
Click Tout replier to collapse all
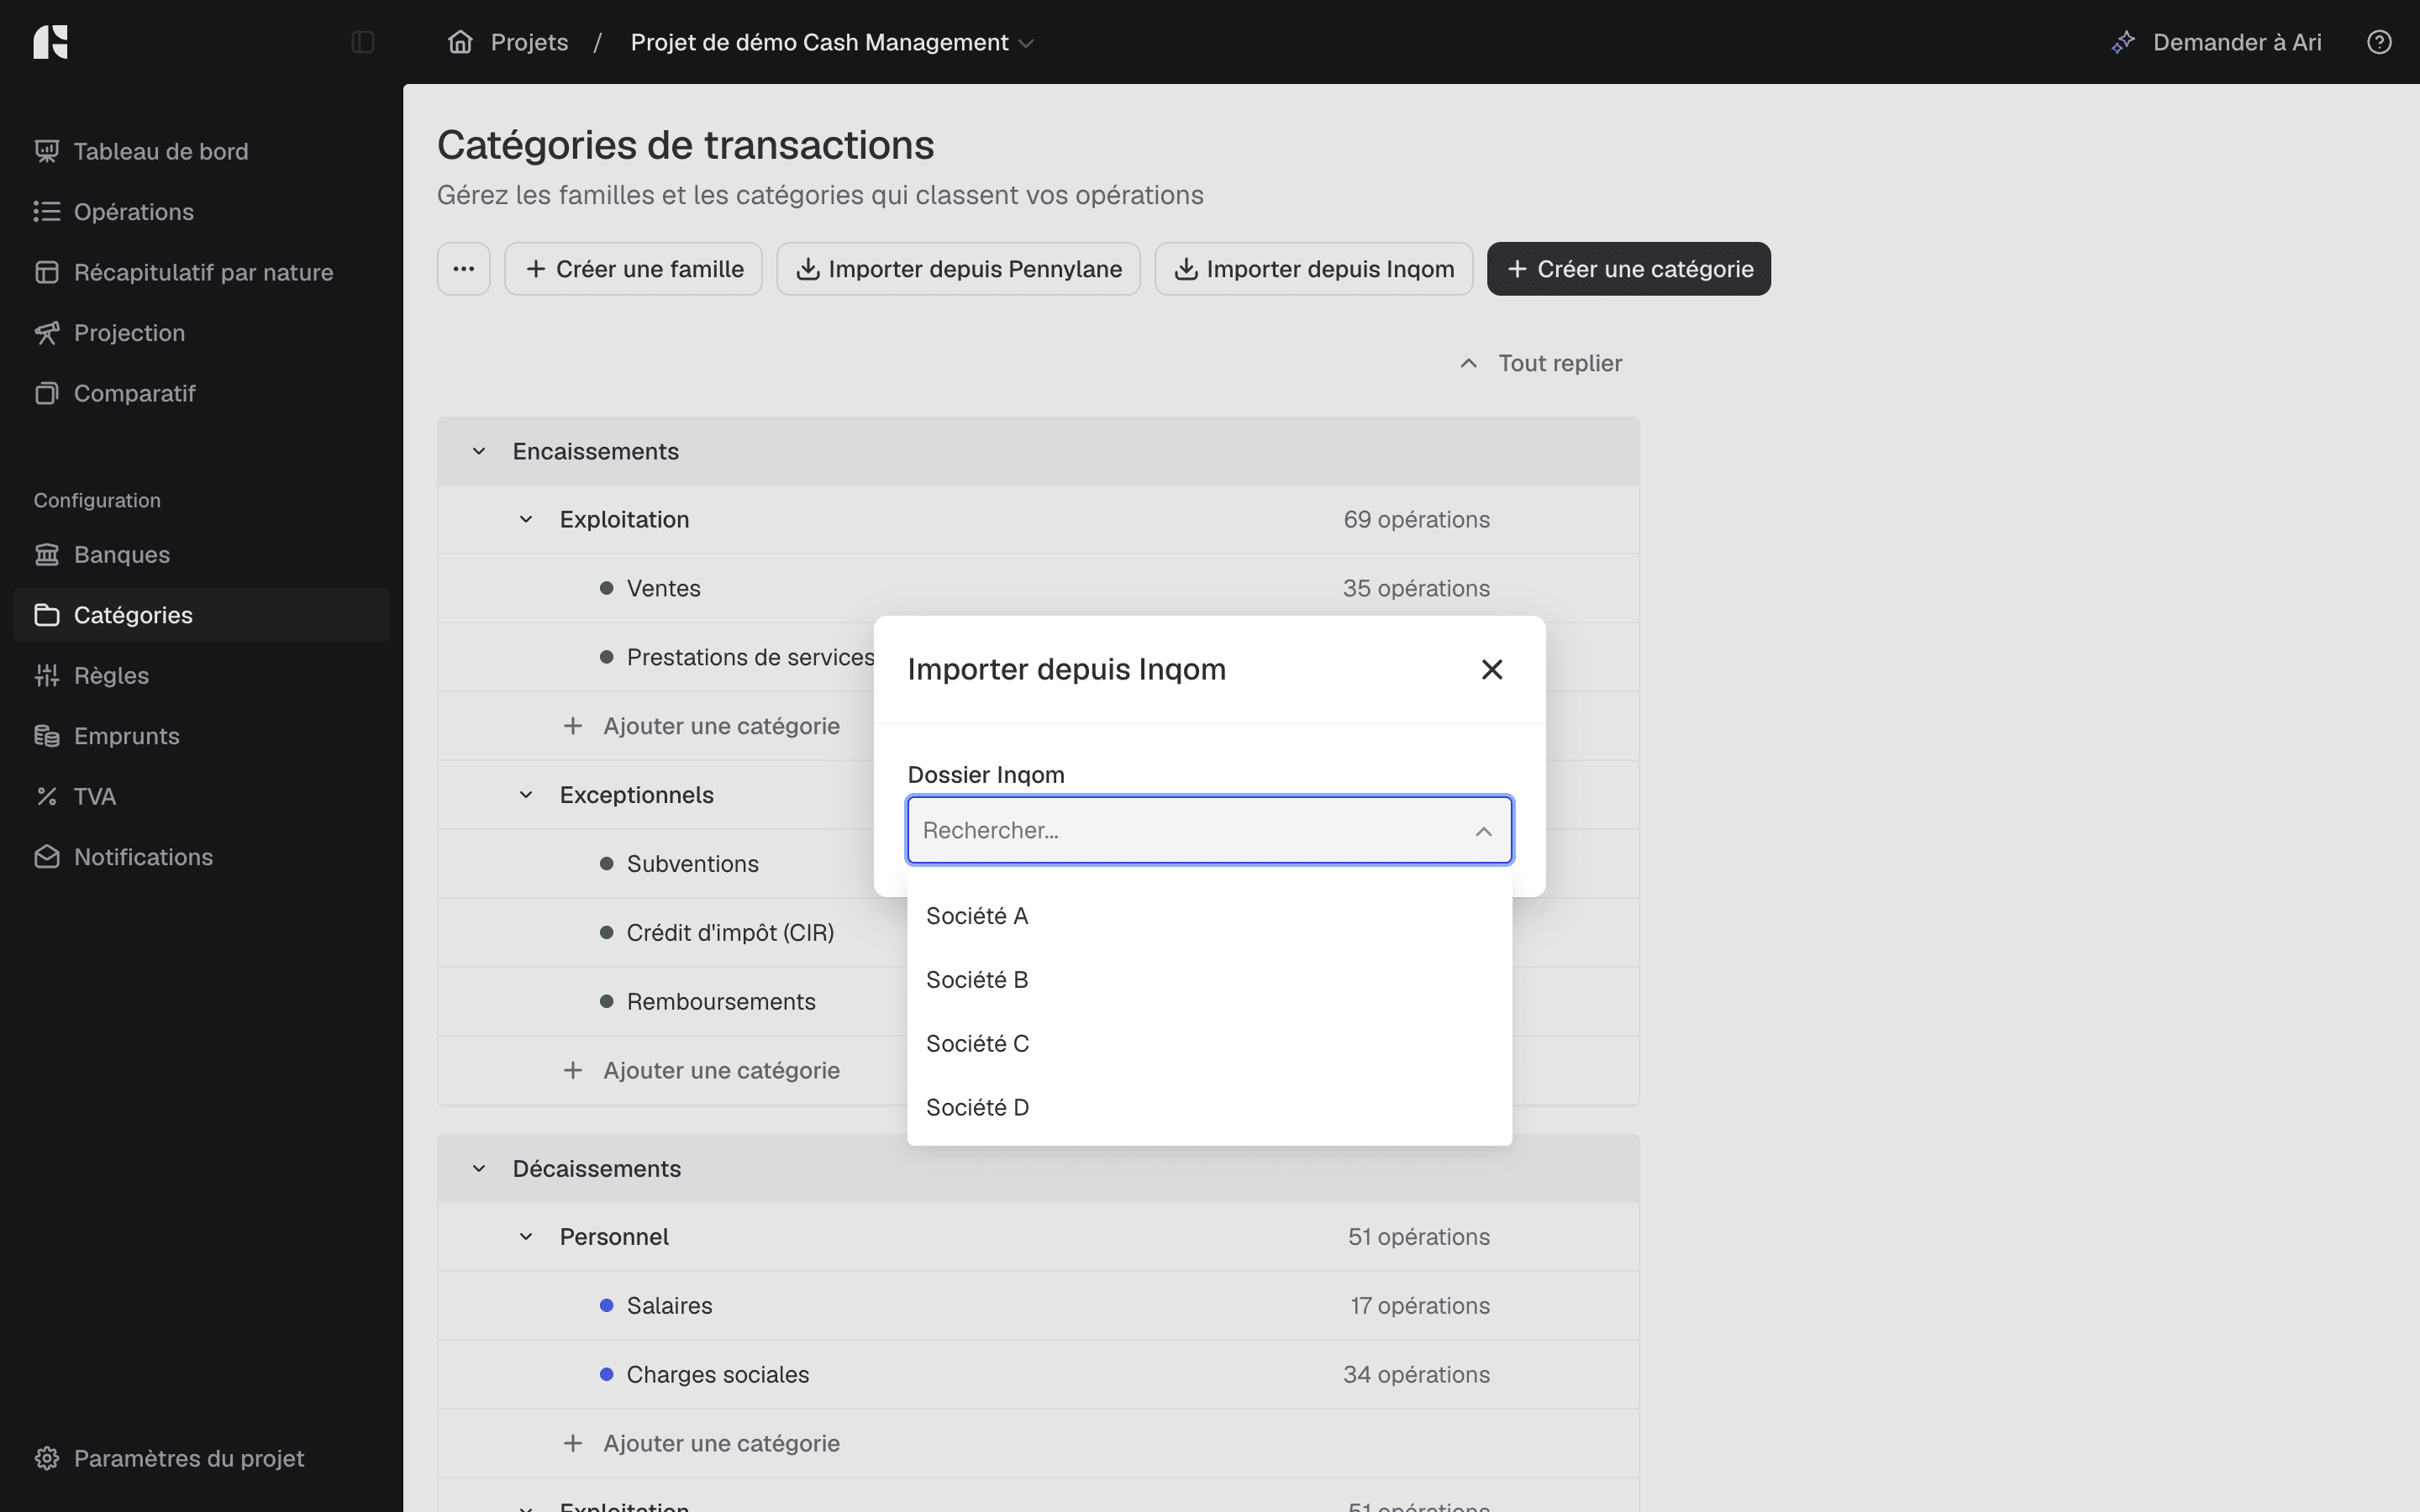(1541, 363)
